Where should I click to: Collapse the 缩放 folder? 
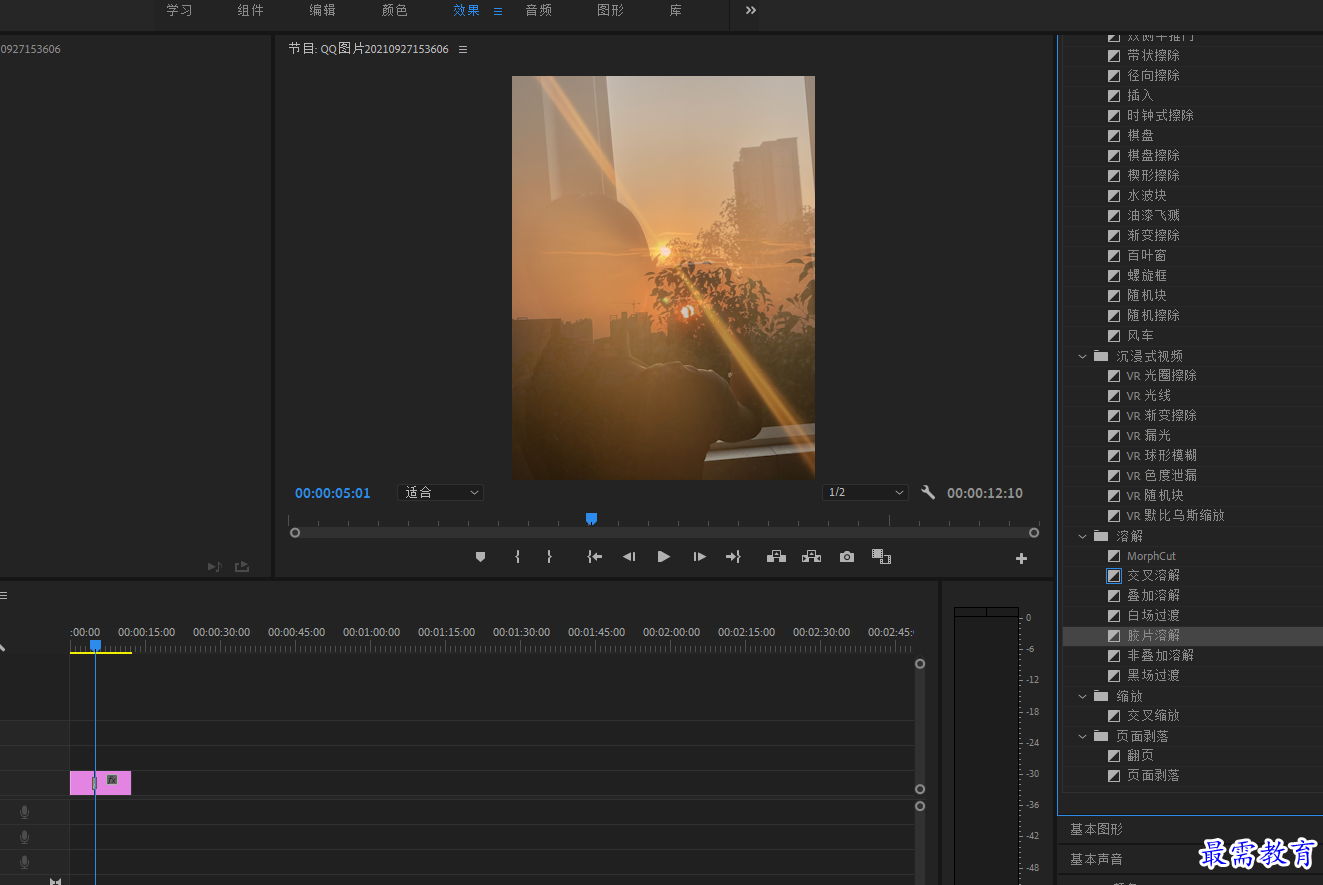tap(1082, 696)
